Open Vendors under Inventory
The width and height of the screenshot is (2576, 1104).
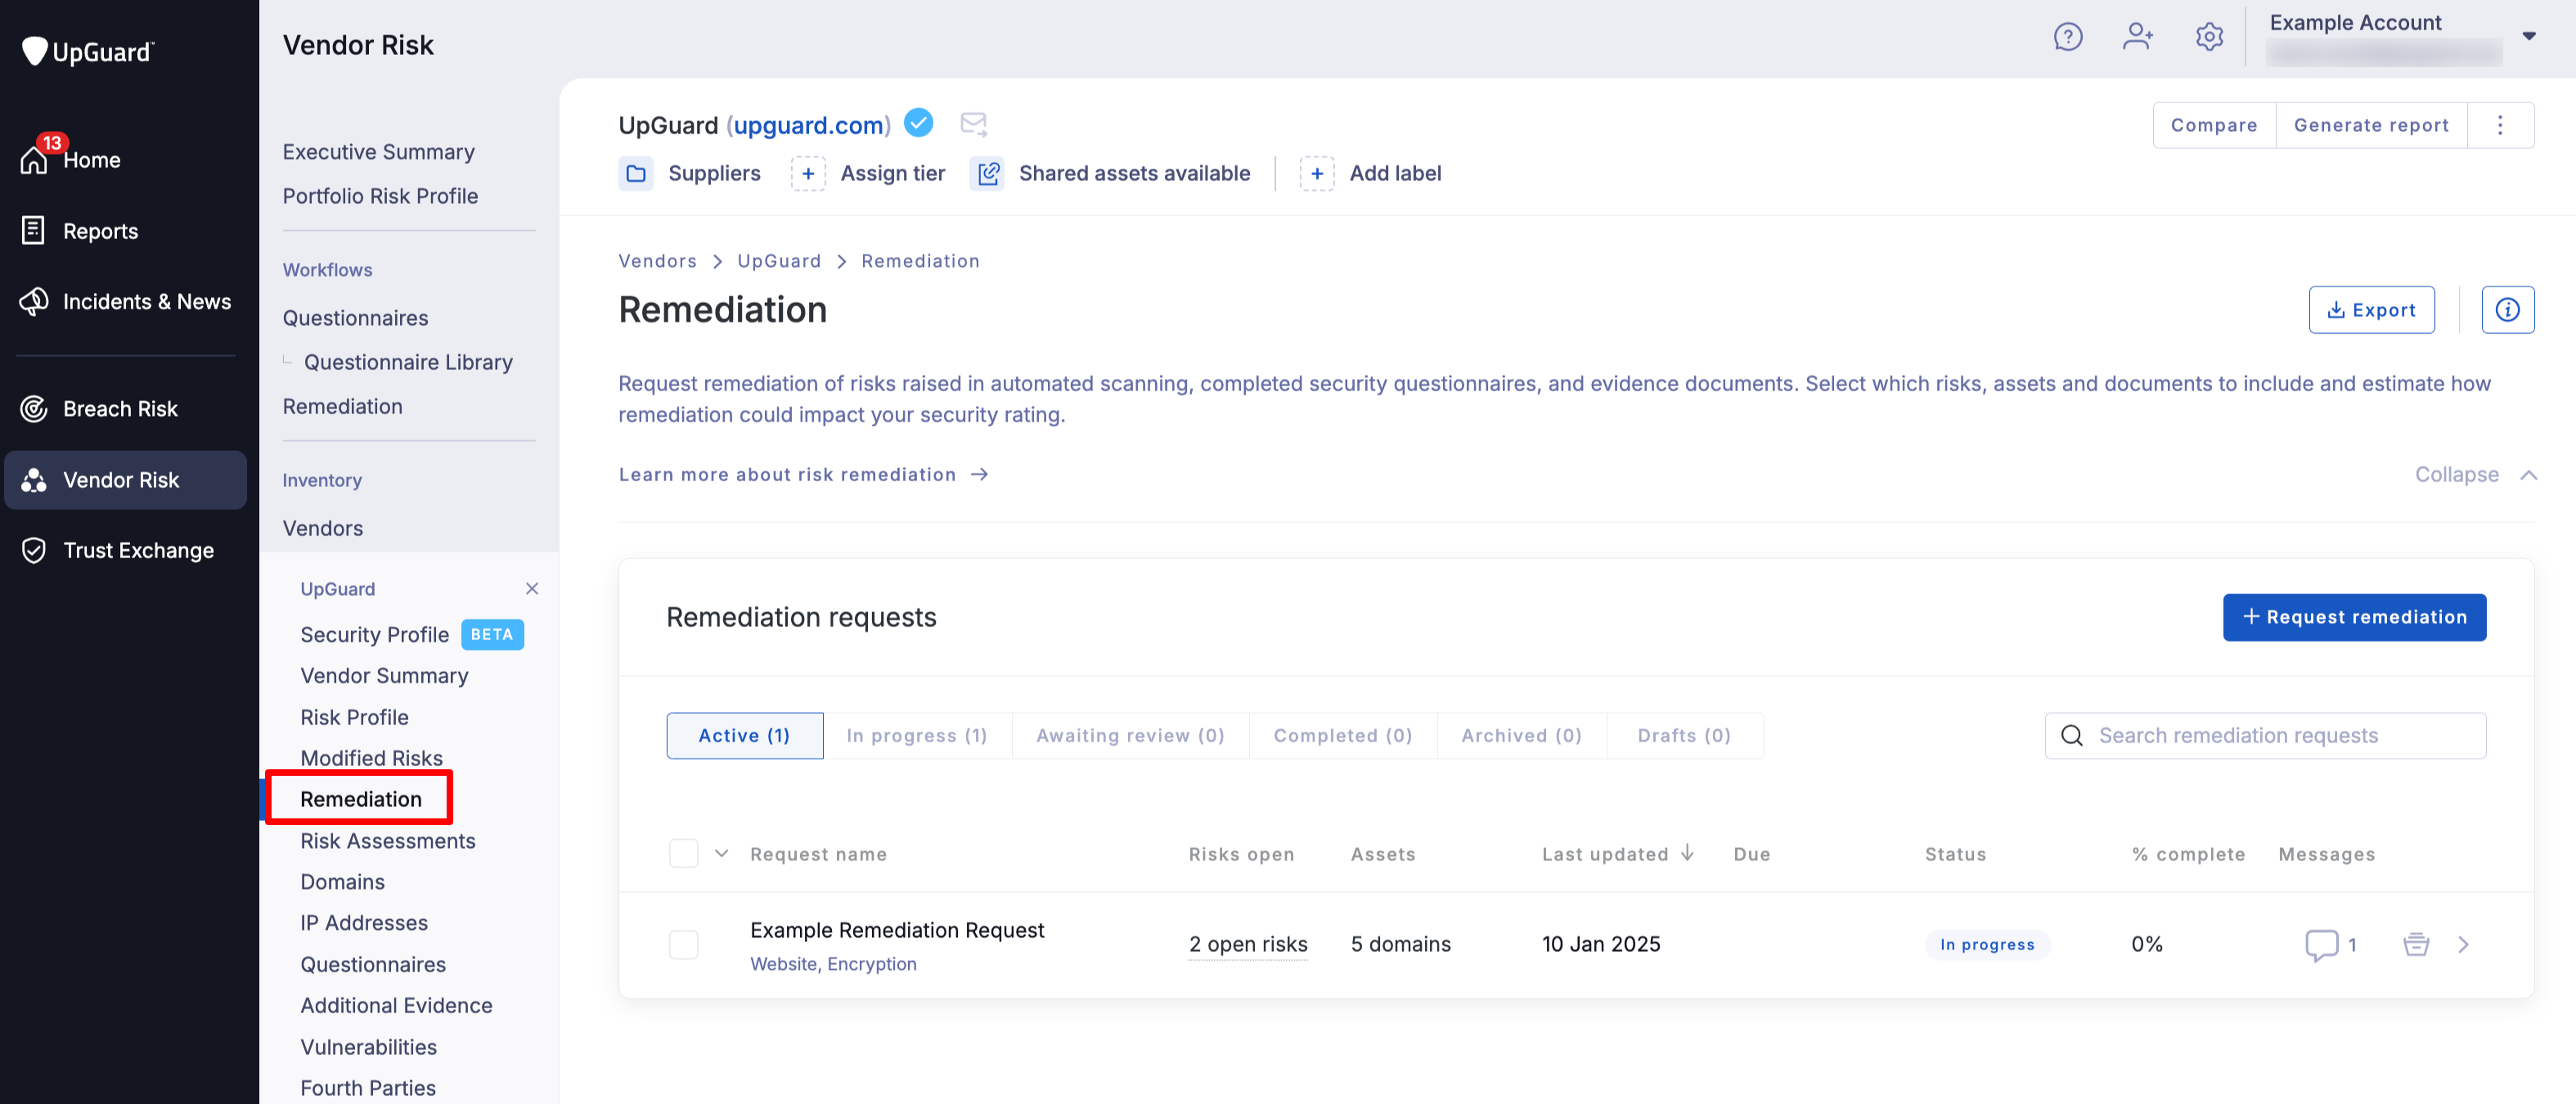coord(323,528)
